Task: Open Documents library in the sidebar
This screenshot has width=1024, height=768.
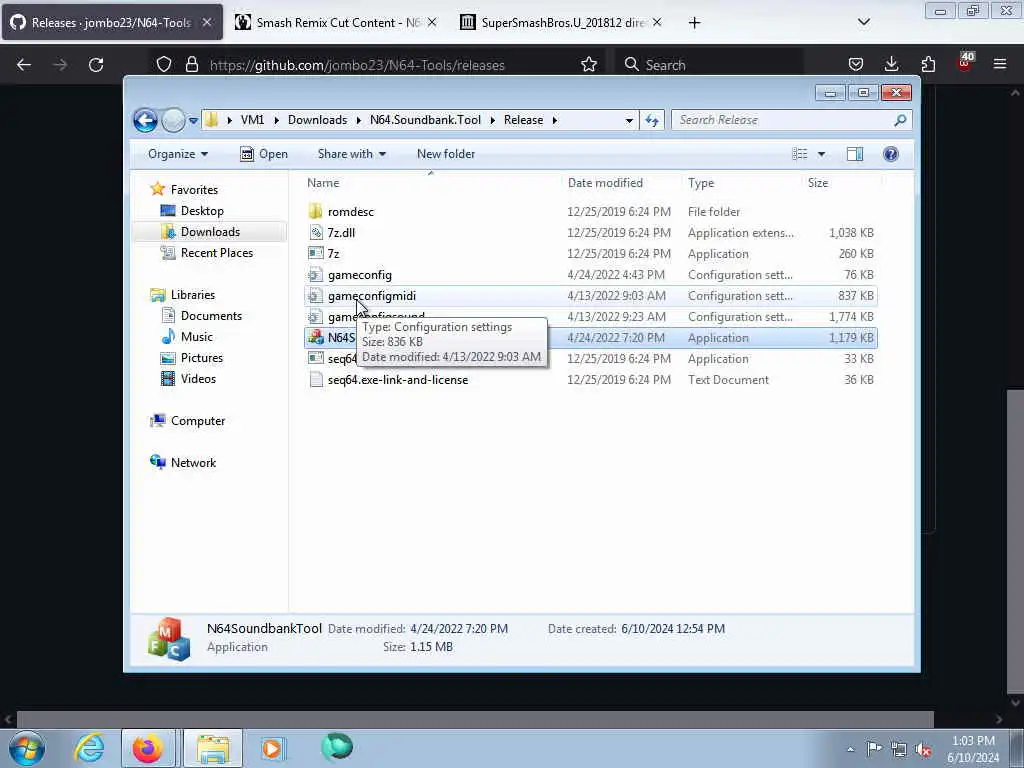Action: tap(211, 316)
